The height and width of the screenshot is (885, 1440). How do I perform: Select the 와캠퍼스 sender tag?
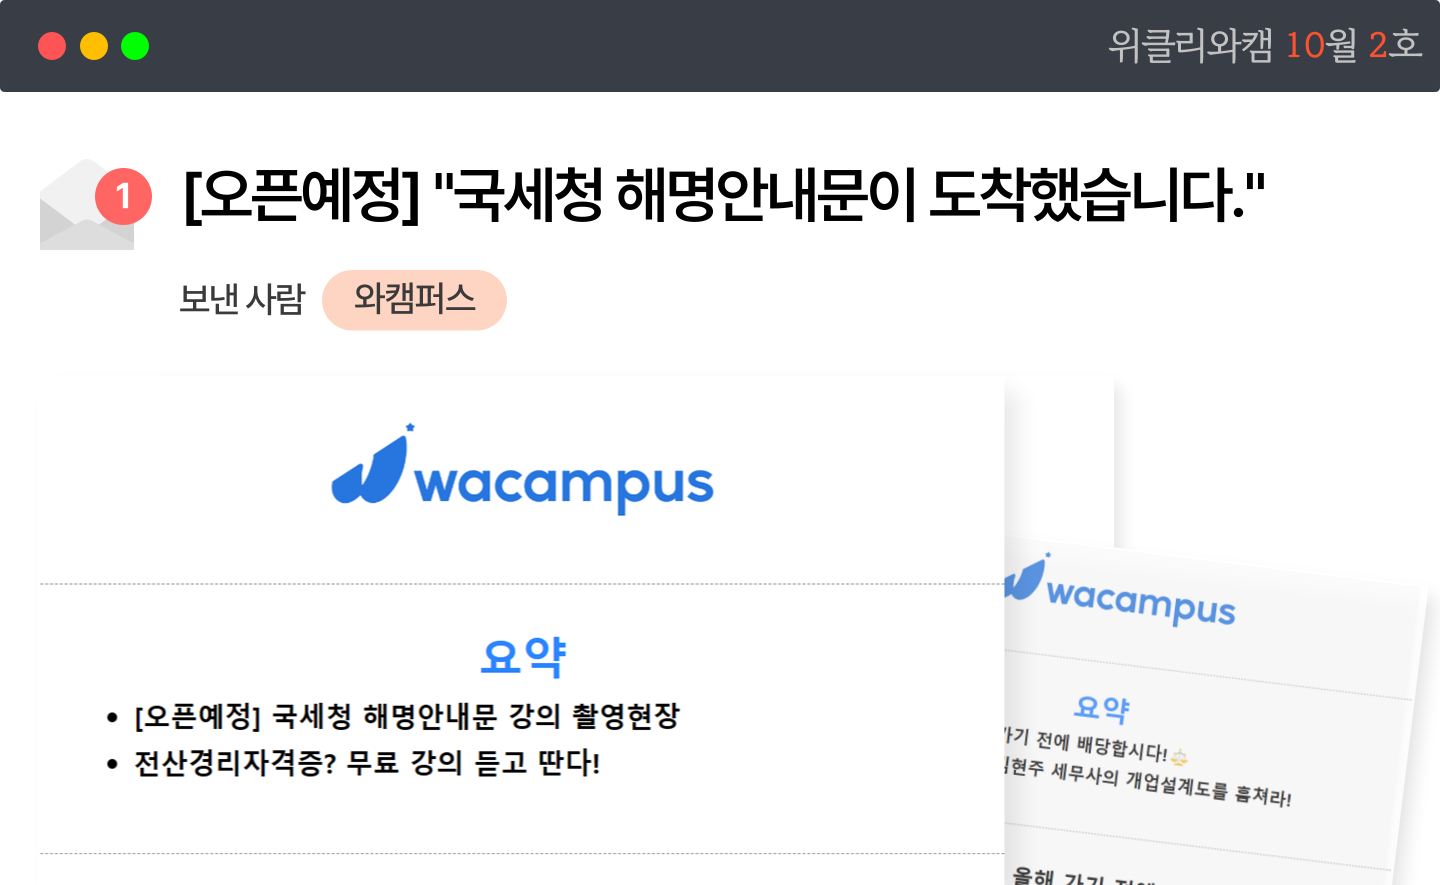coord(414,299)
